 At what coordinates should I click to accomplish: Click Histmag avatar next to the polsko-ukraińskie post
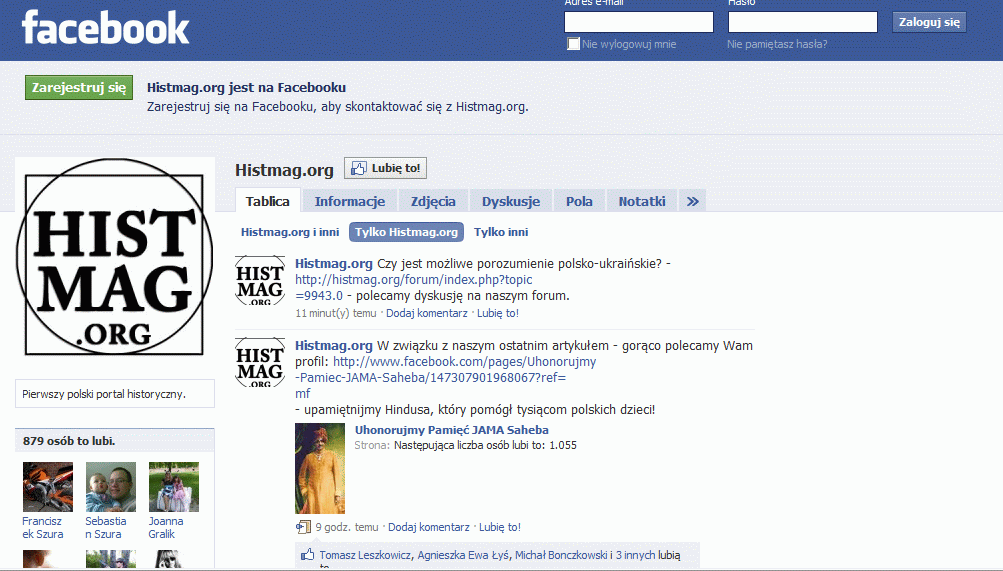[260, 280]
